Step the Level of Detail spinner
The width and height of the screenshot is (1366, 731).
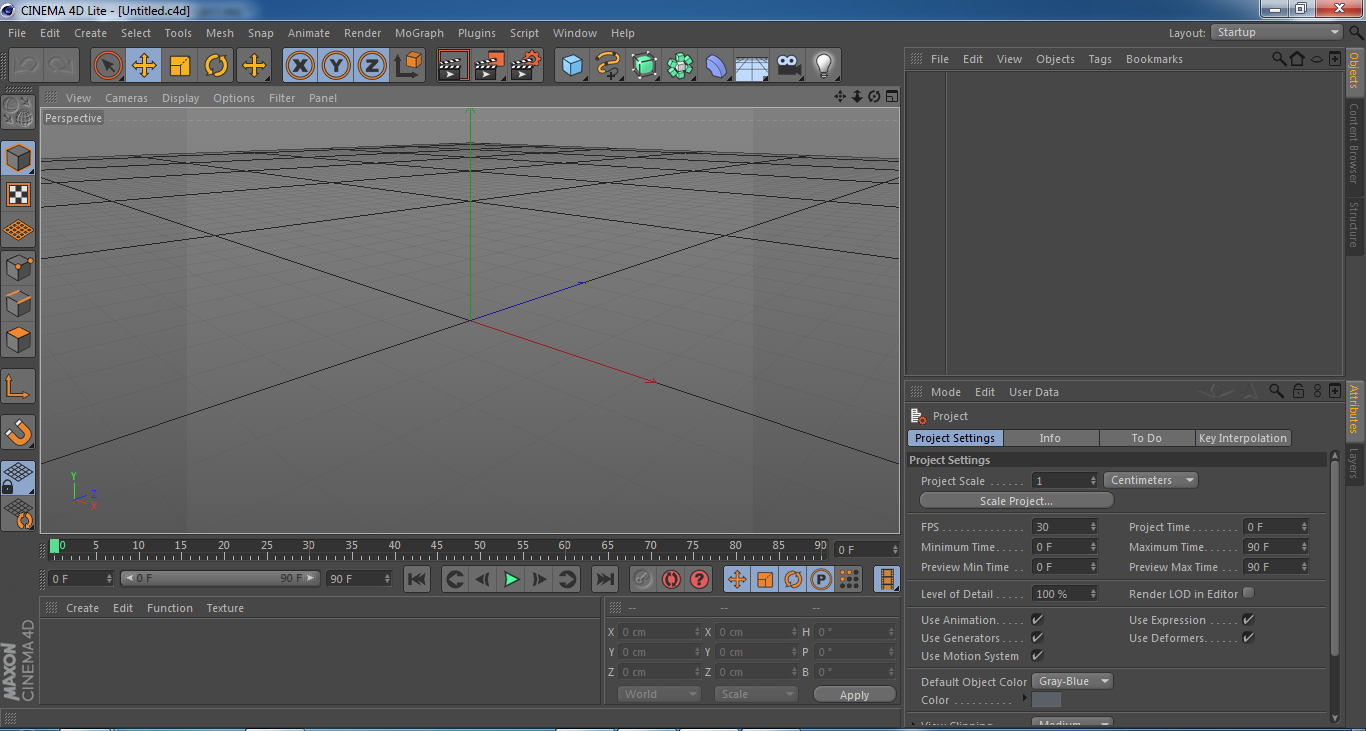[x=1092, y=594]
